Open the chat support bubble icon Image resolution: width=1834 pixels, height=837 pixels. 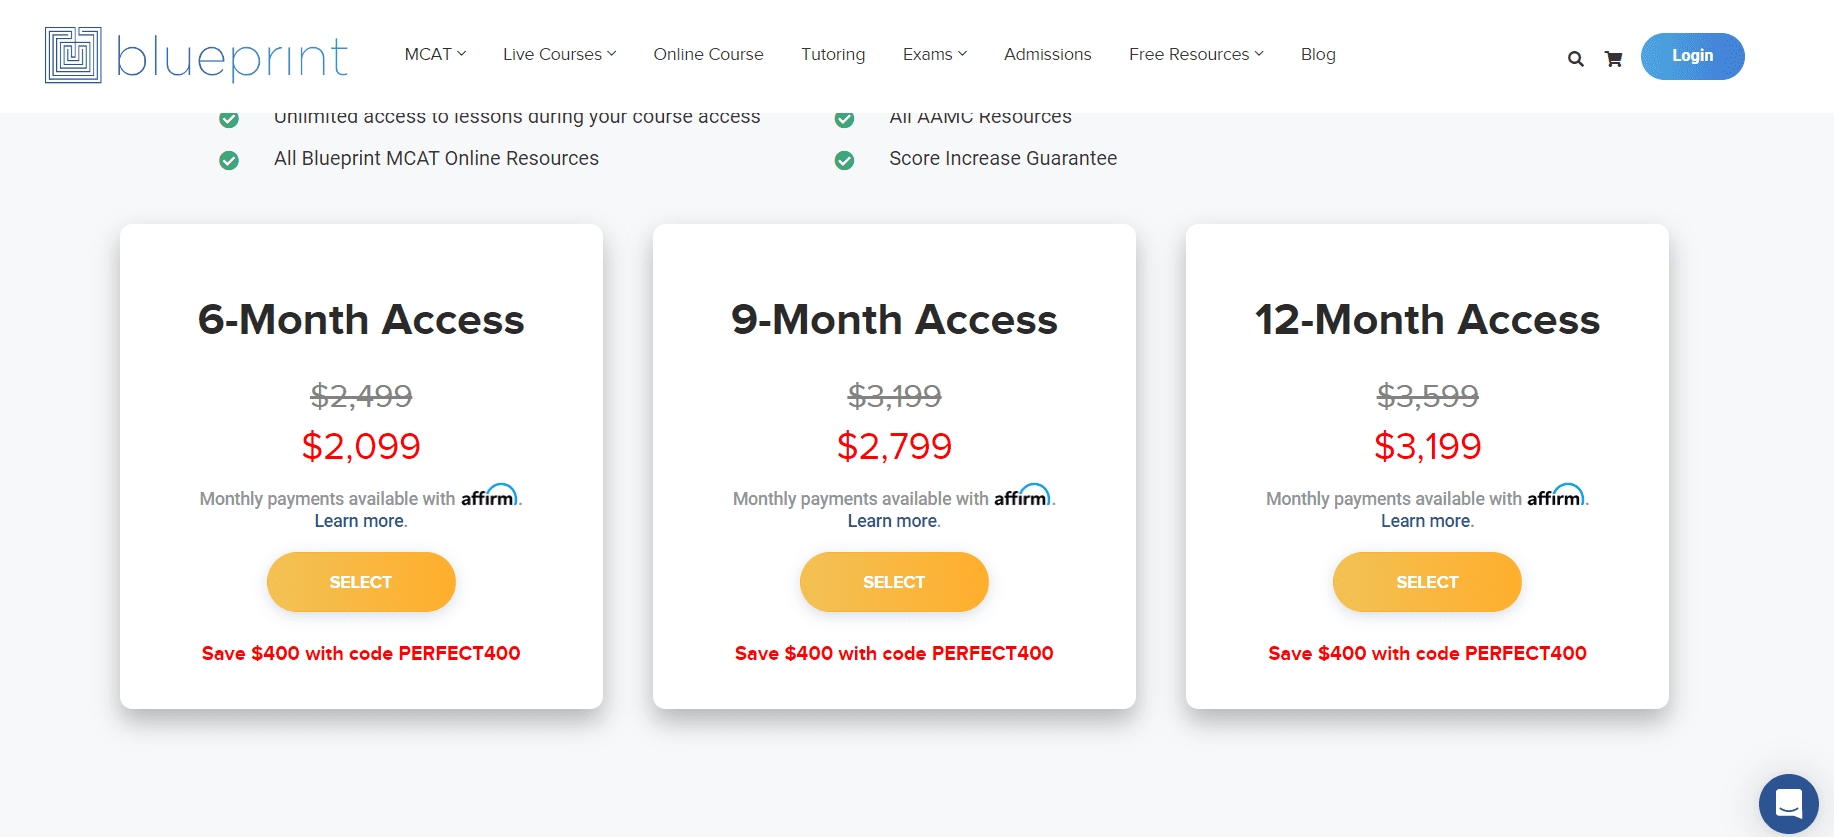pos(1788,803)
